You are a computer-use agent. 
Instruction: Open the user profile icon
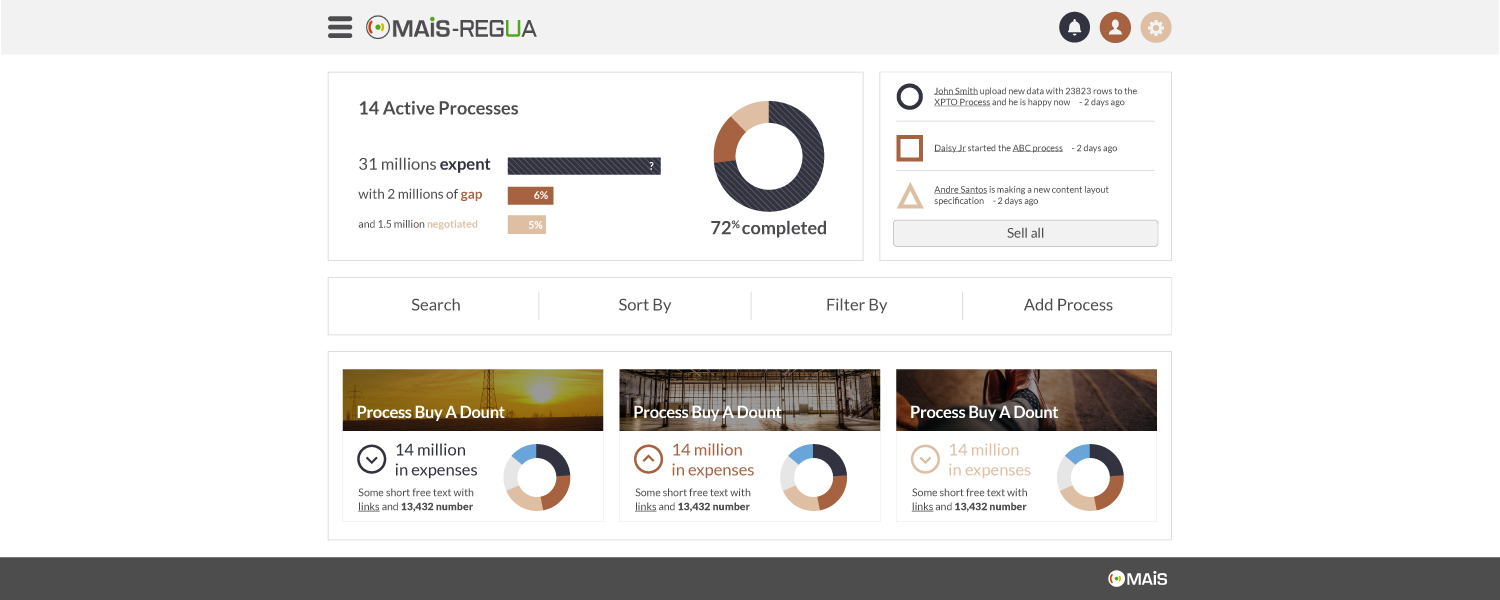pyautogui.click(x=1115, y=28)
